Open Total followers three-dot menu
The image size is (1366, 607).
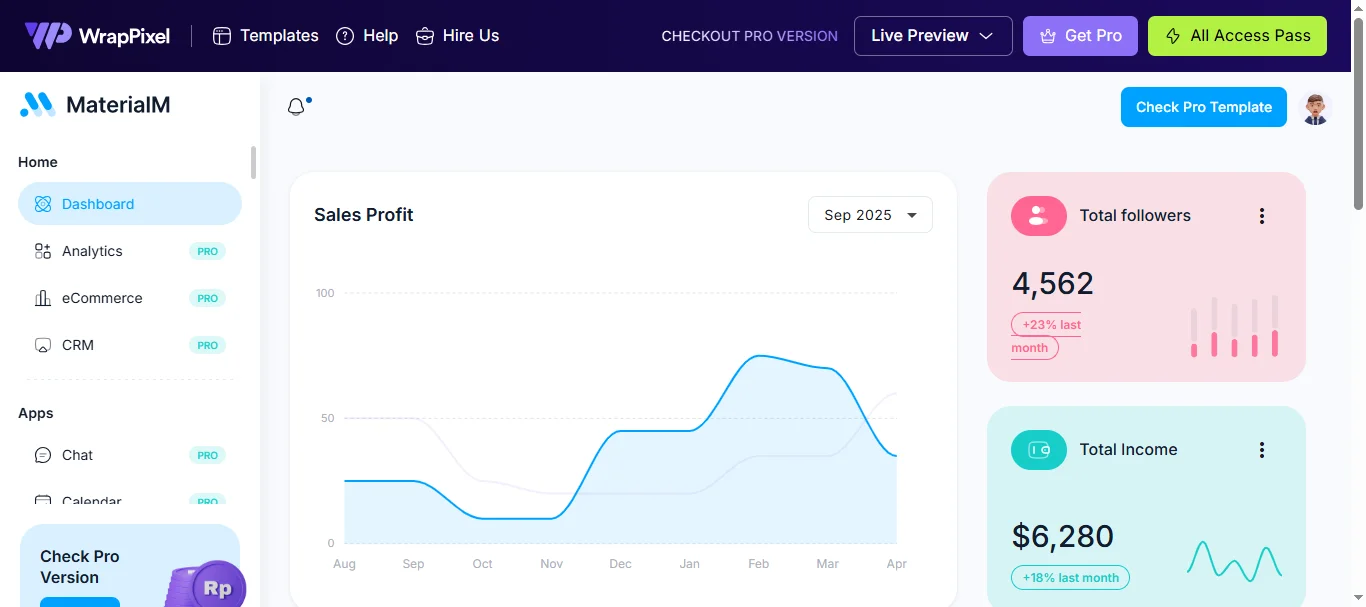[x=1261, y=216]
